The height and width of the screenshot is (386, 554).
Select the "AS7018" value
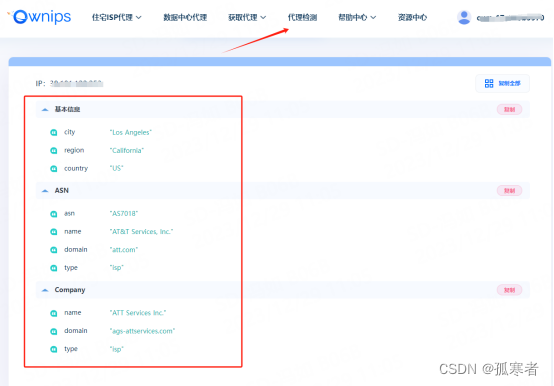tap(124, 213)
